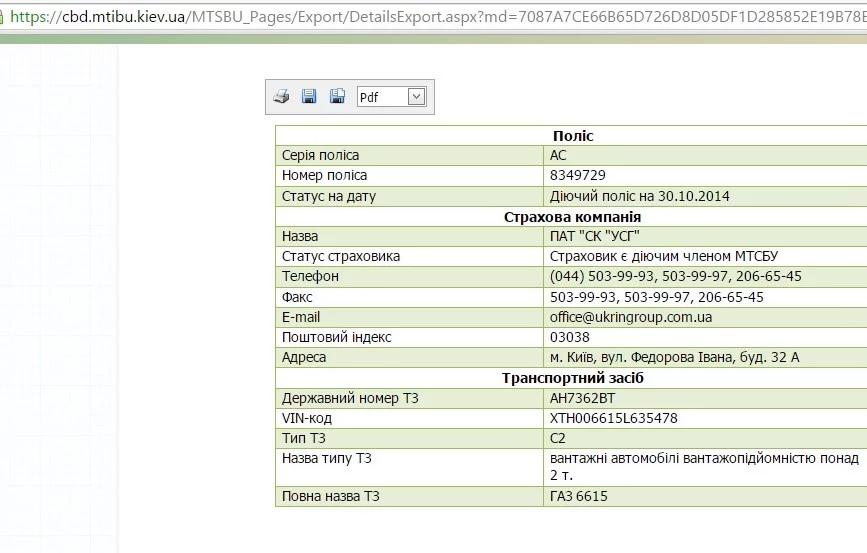Click the 'Поштовий індекс' label

tap(336, 337)
